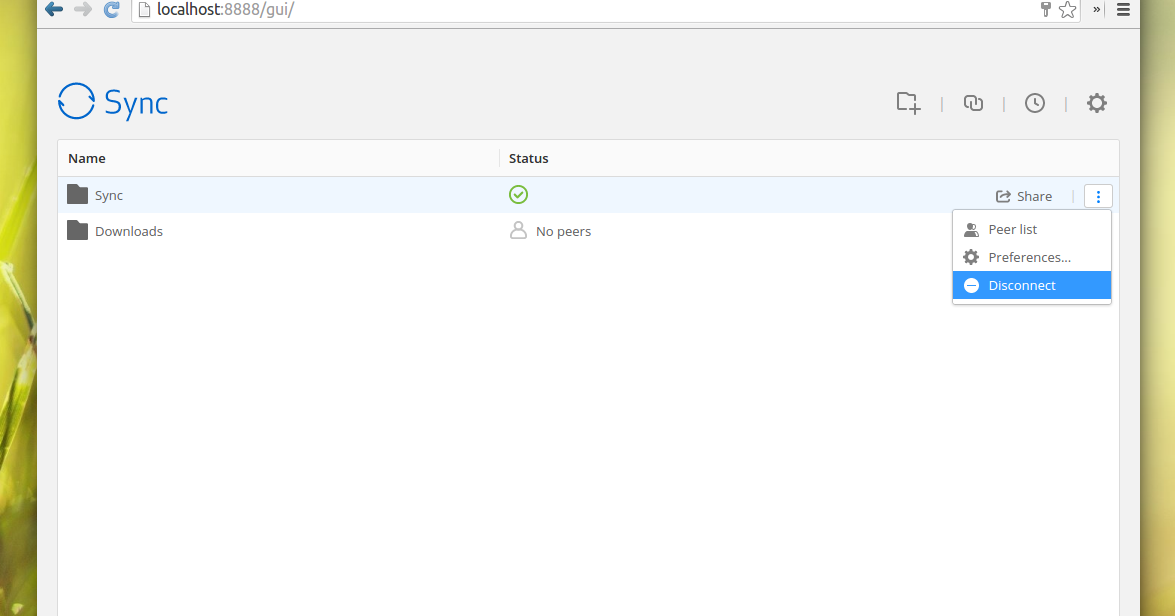Open the three-dot menu on Sync row

coord(1098,196)
